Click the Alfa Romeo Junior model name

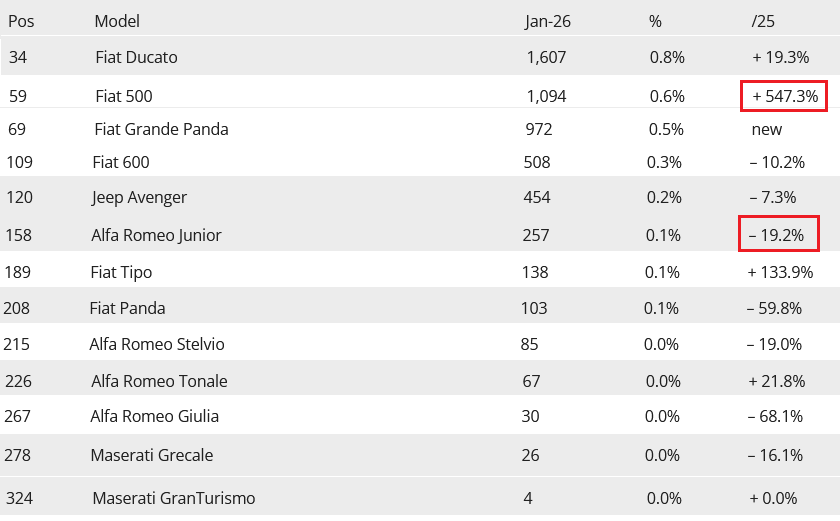[x=156, y=235]
